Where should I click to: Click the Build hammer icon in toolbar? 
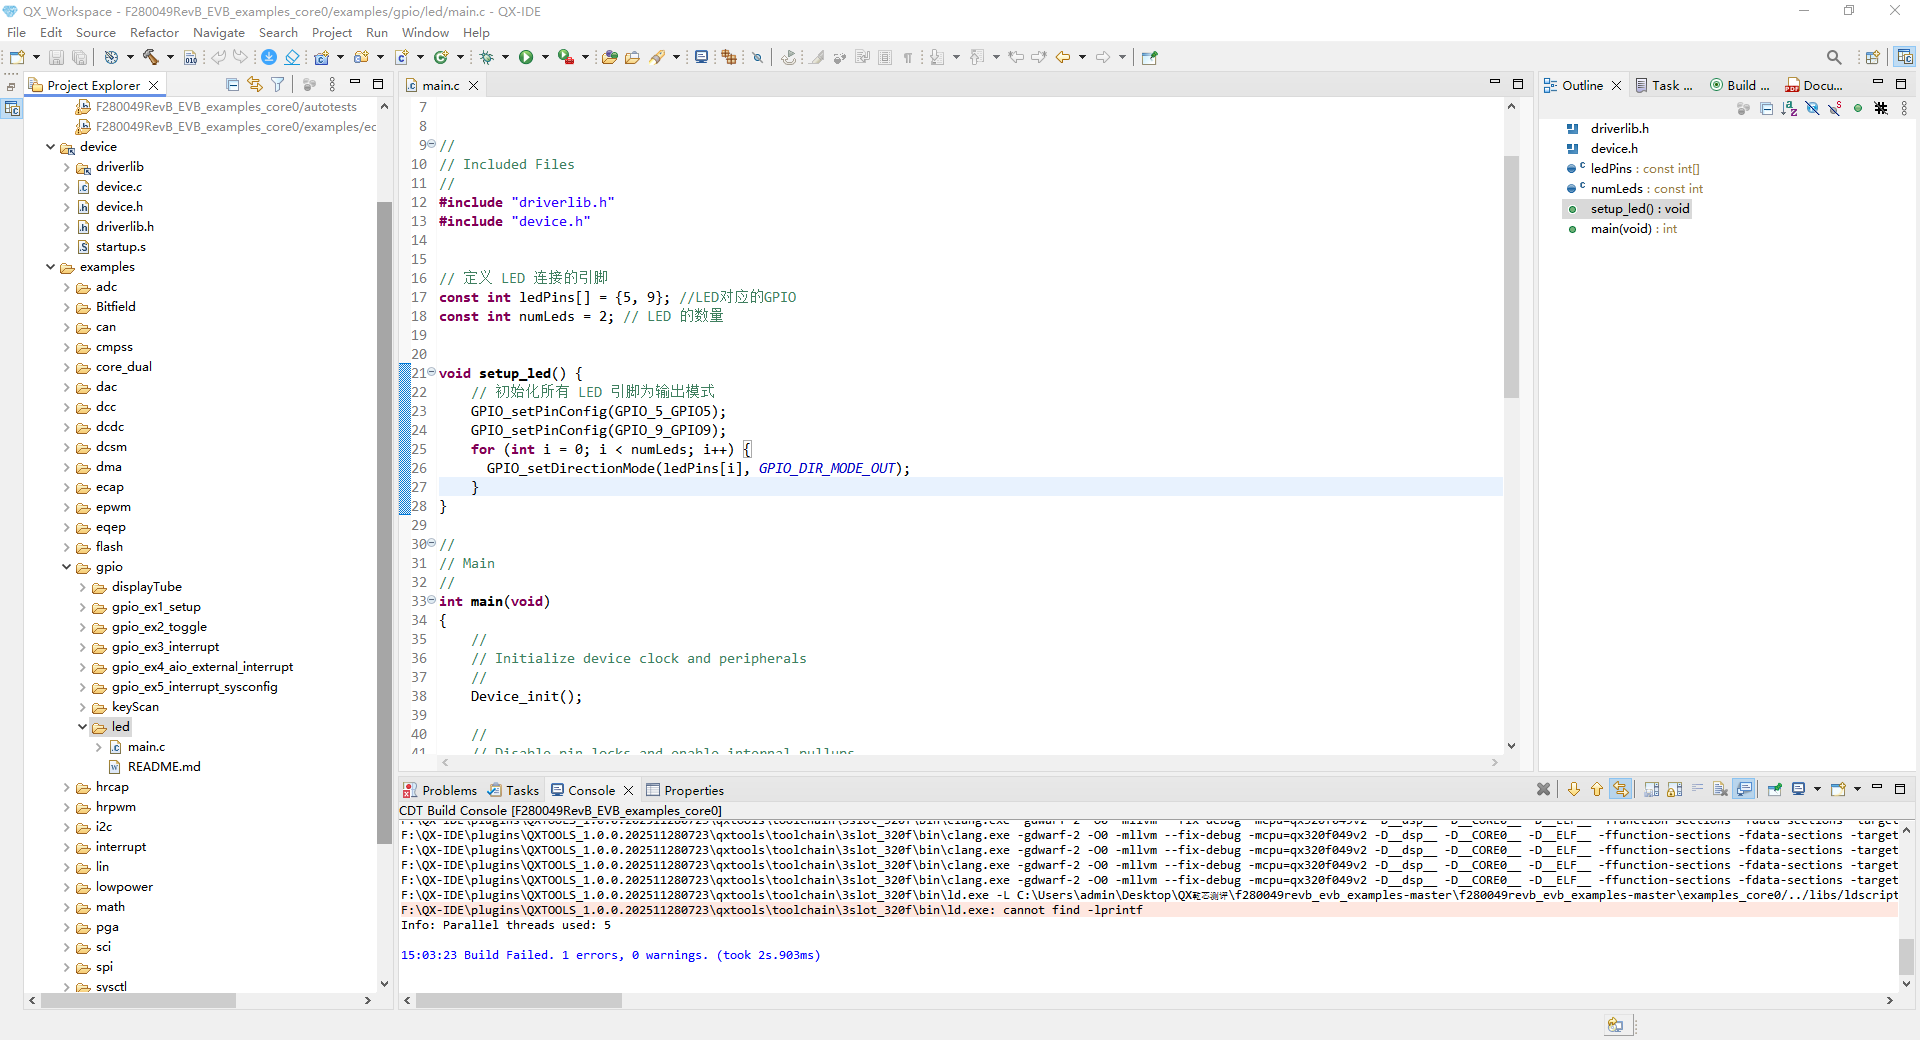151,57
